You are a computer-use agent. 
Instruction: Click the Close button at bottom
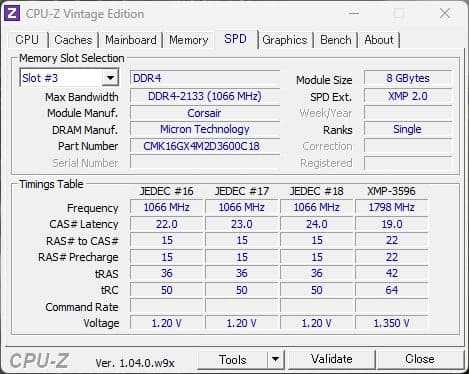420,359
